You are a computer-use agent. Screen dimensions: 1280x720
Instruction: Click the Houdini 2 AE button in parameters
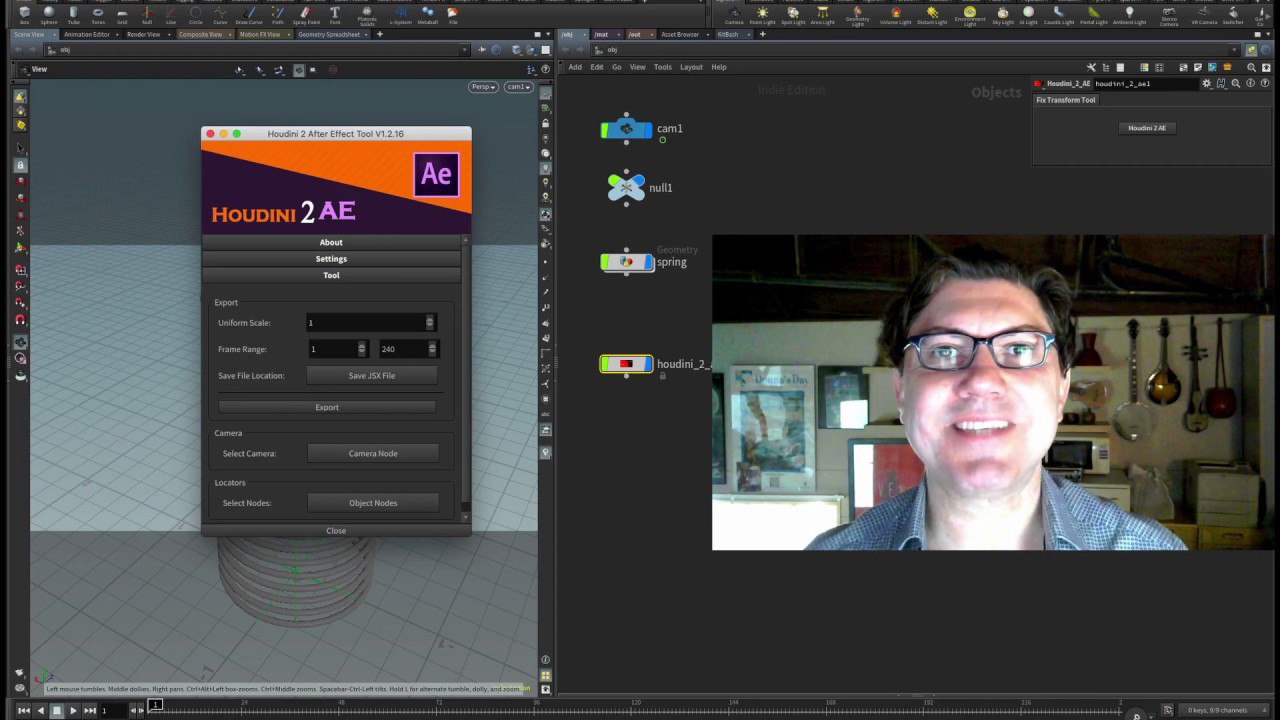[x=1147, y=128]
